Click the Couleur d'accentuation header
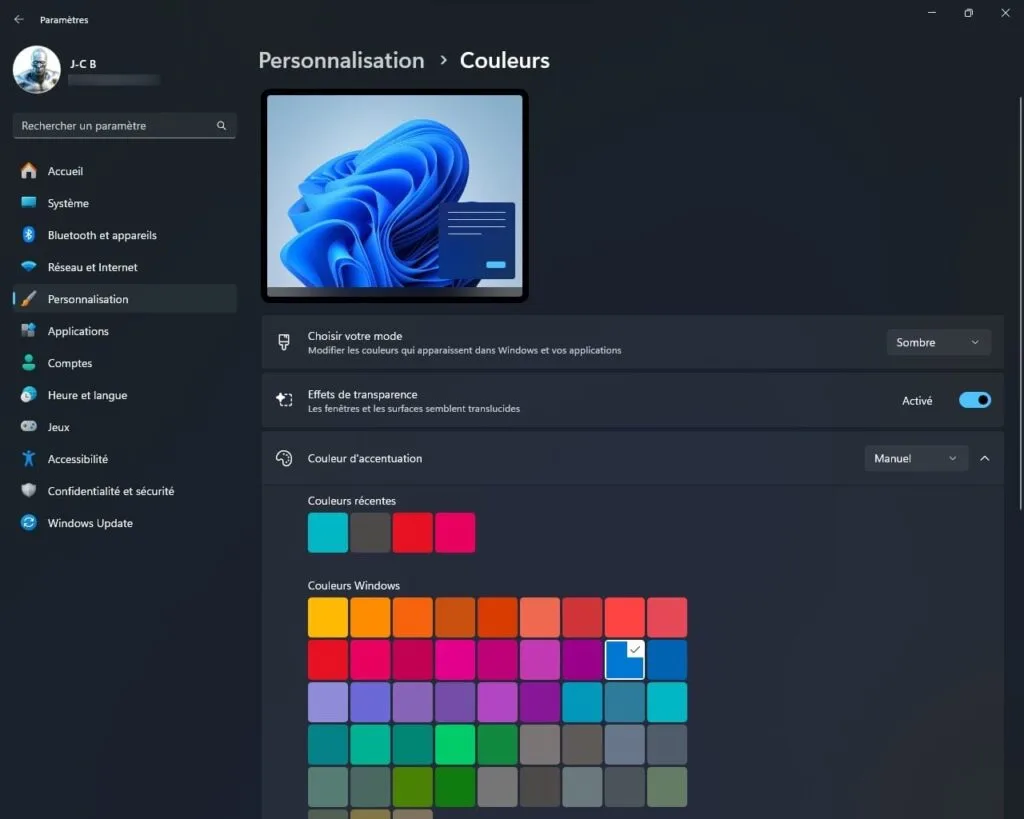Screen dimensions: 1024x819 coord(365,458)
